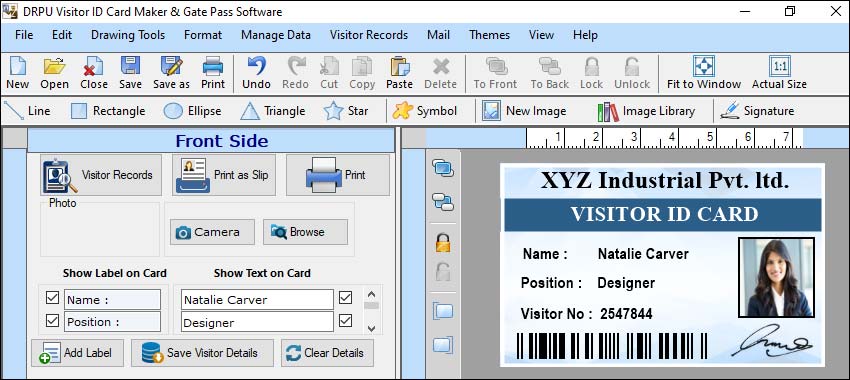Click the Position label input field

tap(112, 321)
